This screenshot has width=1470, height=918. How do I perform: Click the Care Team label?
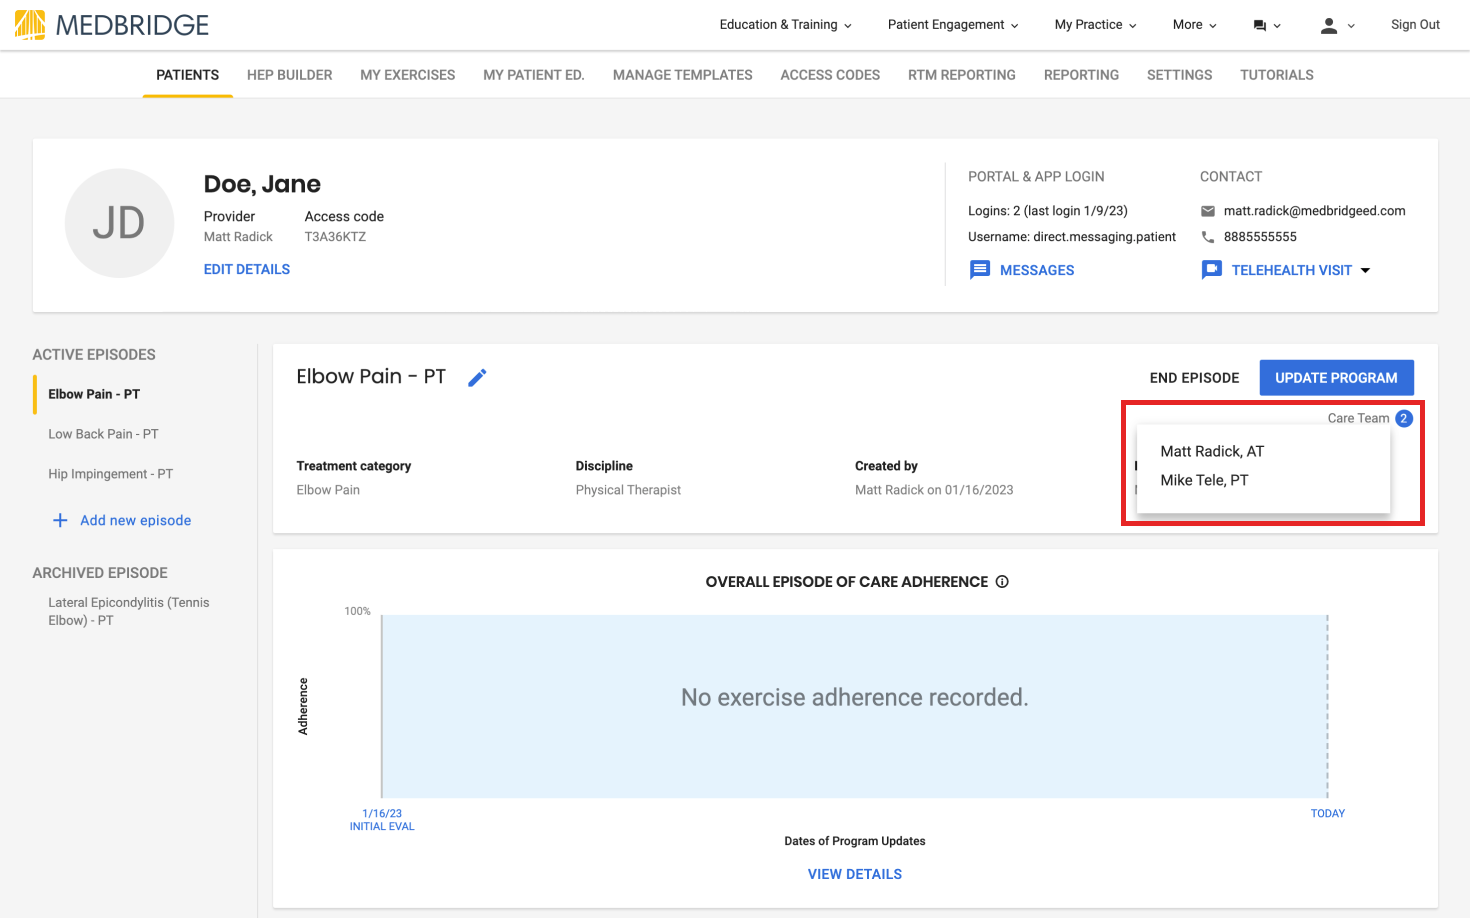[x=1358, y=419]
